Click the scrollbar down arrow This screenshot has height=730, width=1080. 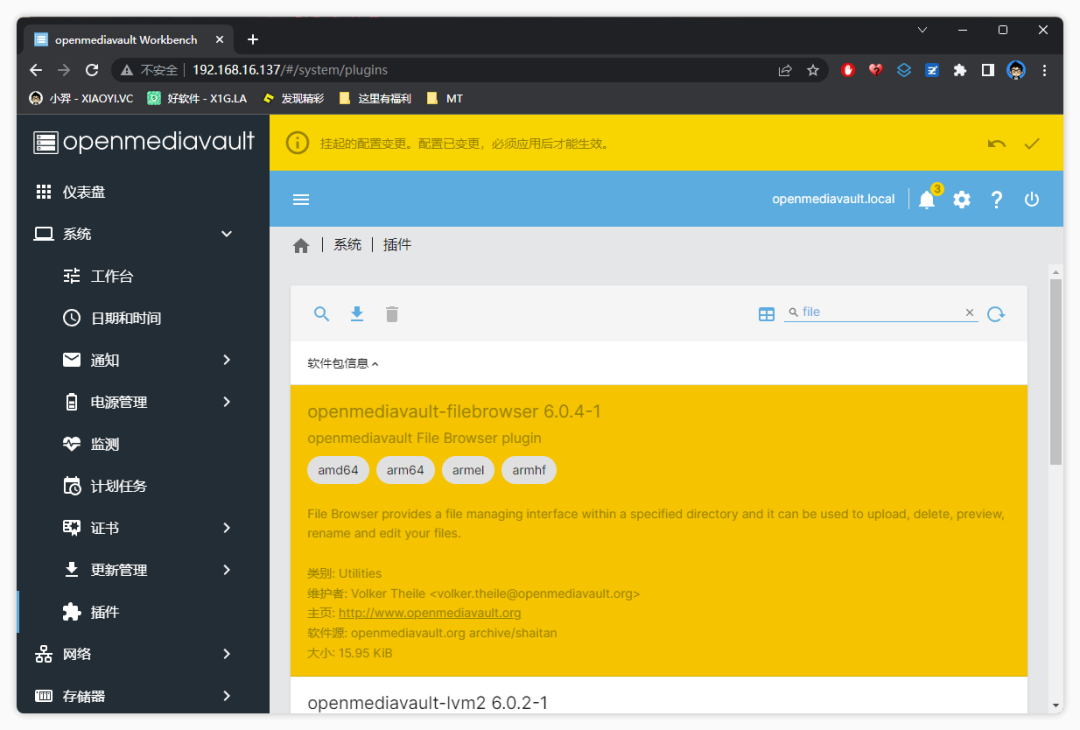pyautogui.click(x=1056, y=705)
